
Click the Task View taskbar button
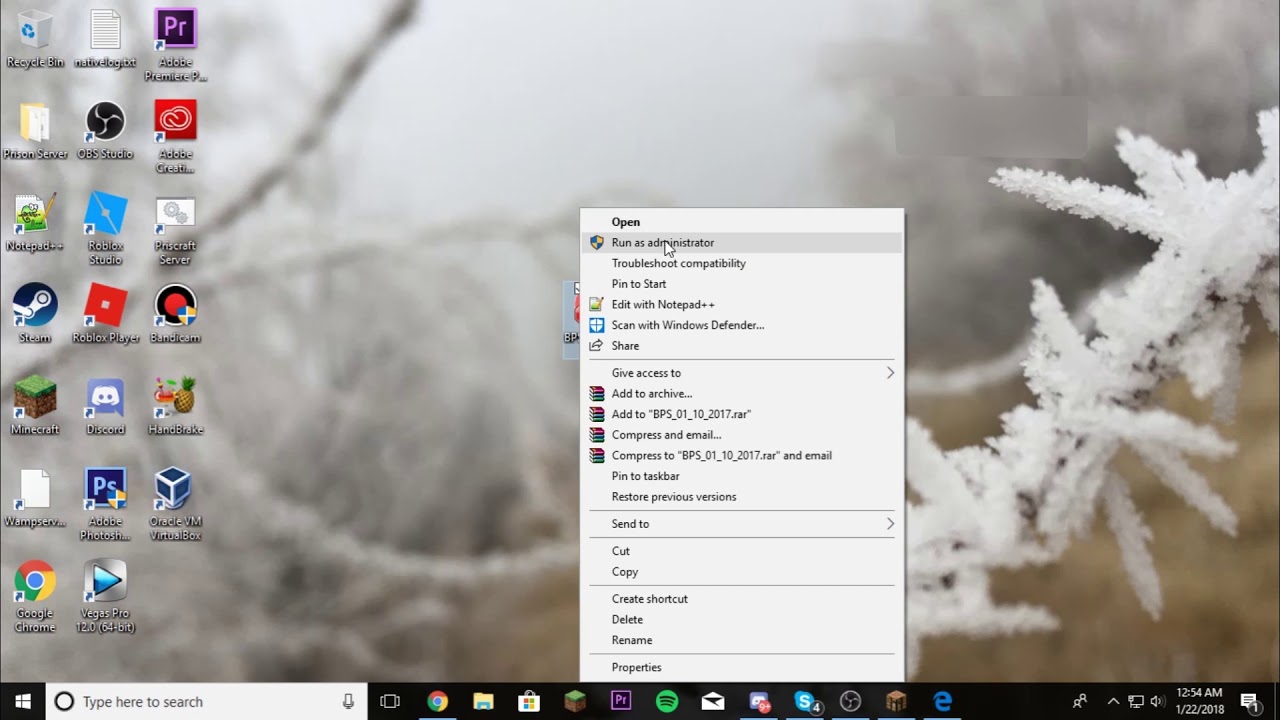click(x=390, y=701)
